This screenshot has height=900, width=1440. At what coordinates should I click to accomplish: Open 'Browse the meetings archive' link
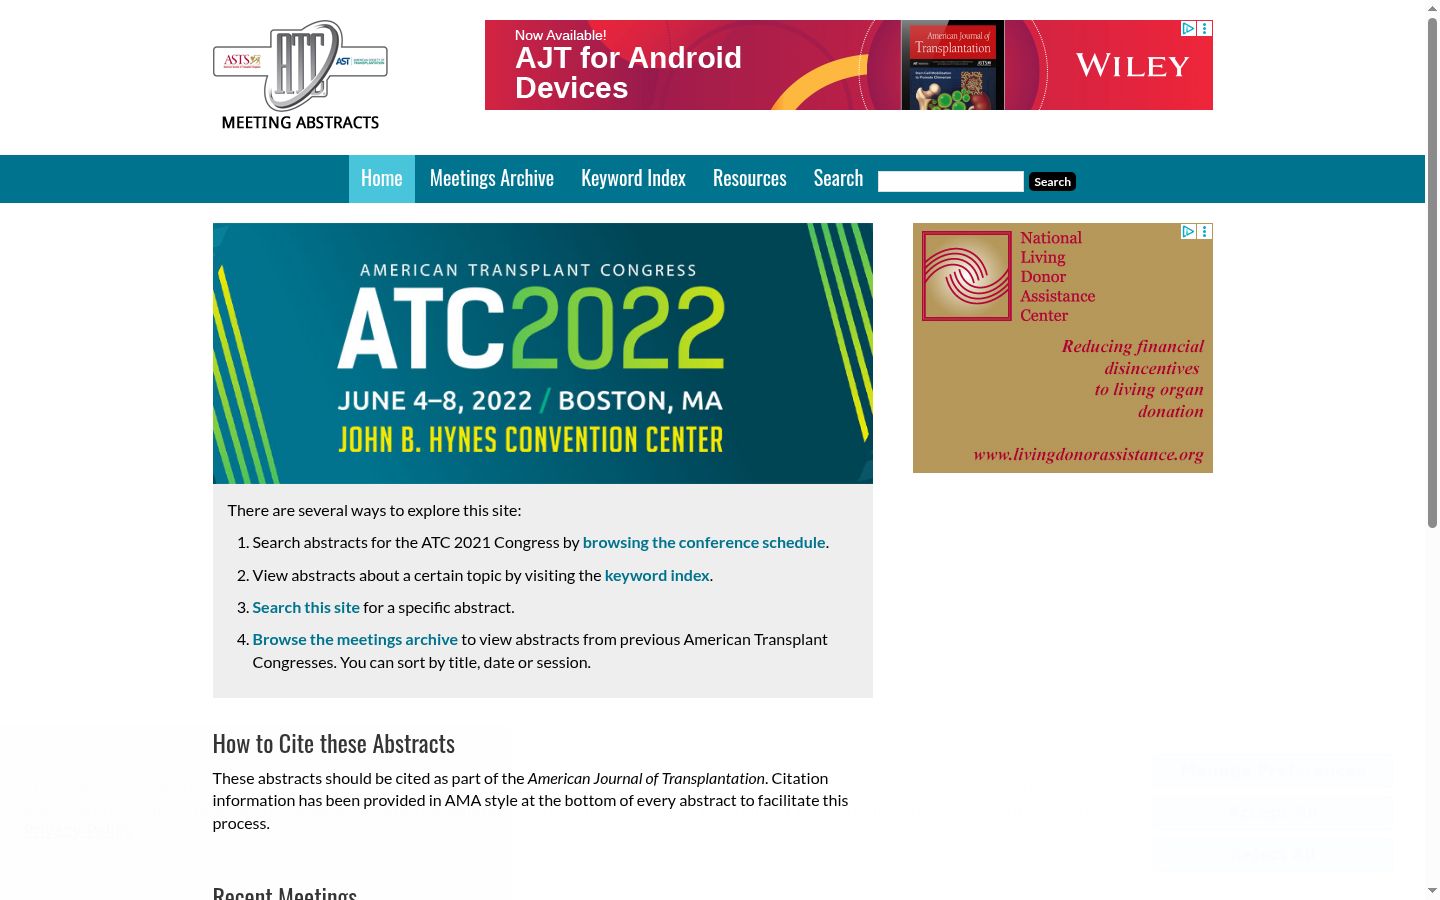[x=355, y=639]
